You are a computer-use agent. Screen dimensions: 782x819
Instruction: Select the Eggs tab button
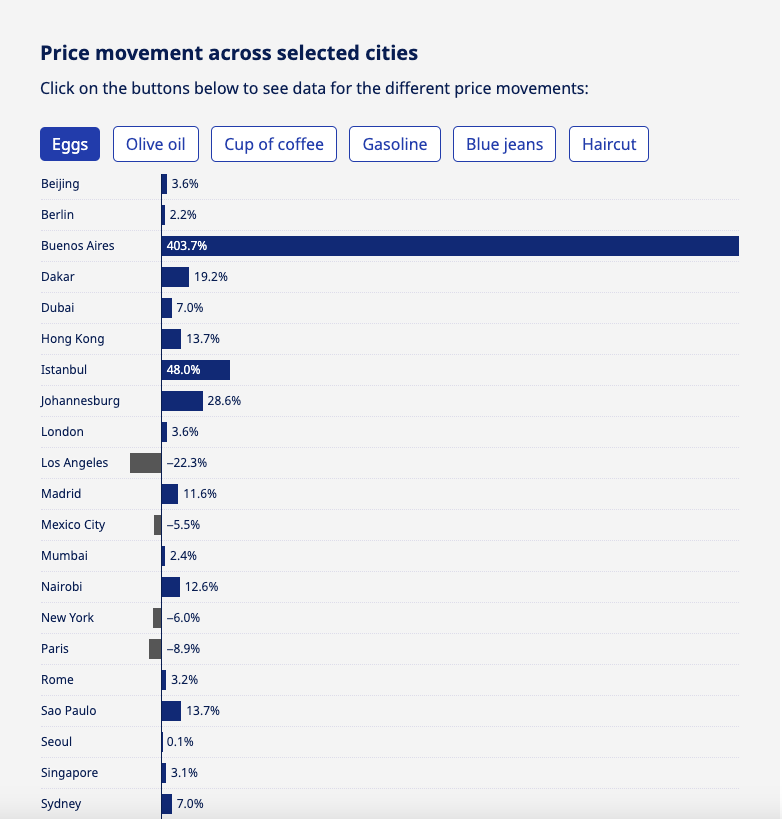point(70,144)
